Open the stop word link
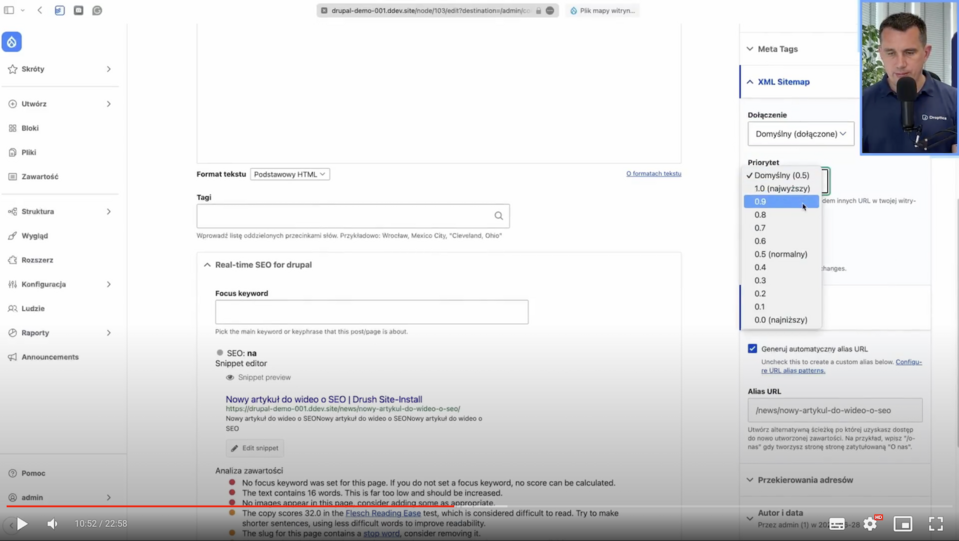959x541 pixels. pos(381,534)
